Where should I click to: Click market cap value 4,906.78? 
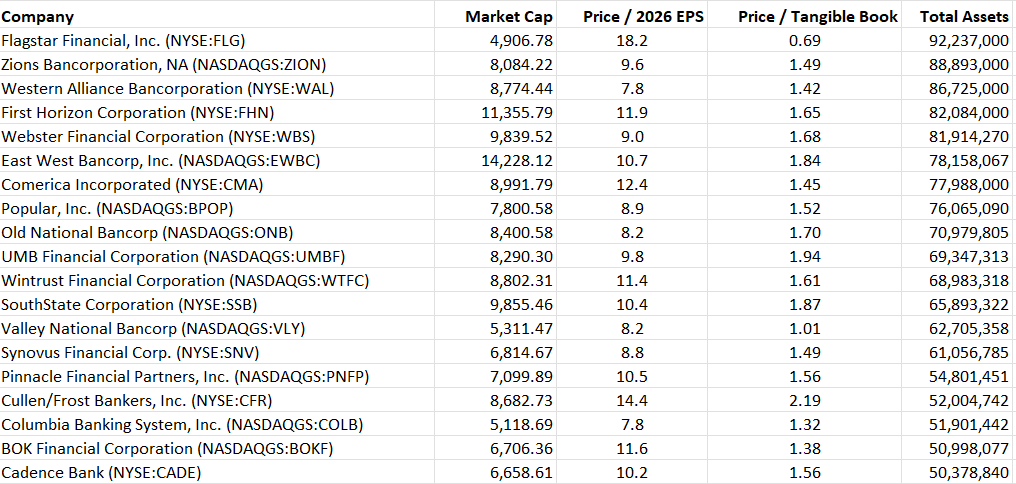(522, 41)
